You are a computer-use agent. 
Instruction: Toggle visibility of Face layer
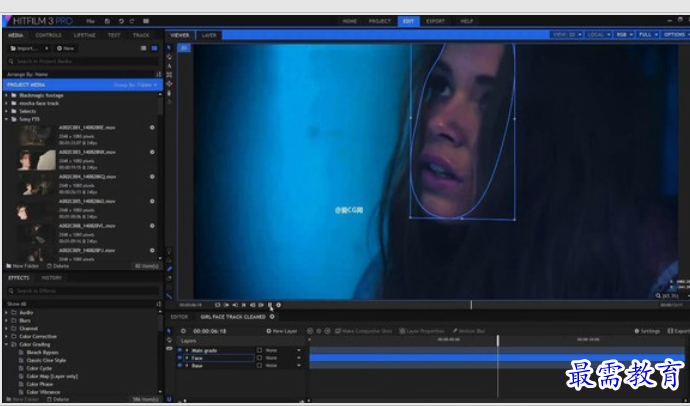pos(180,358)
